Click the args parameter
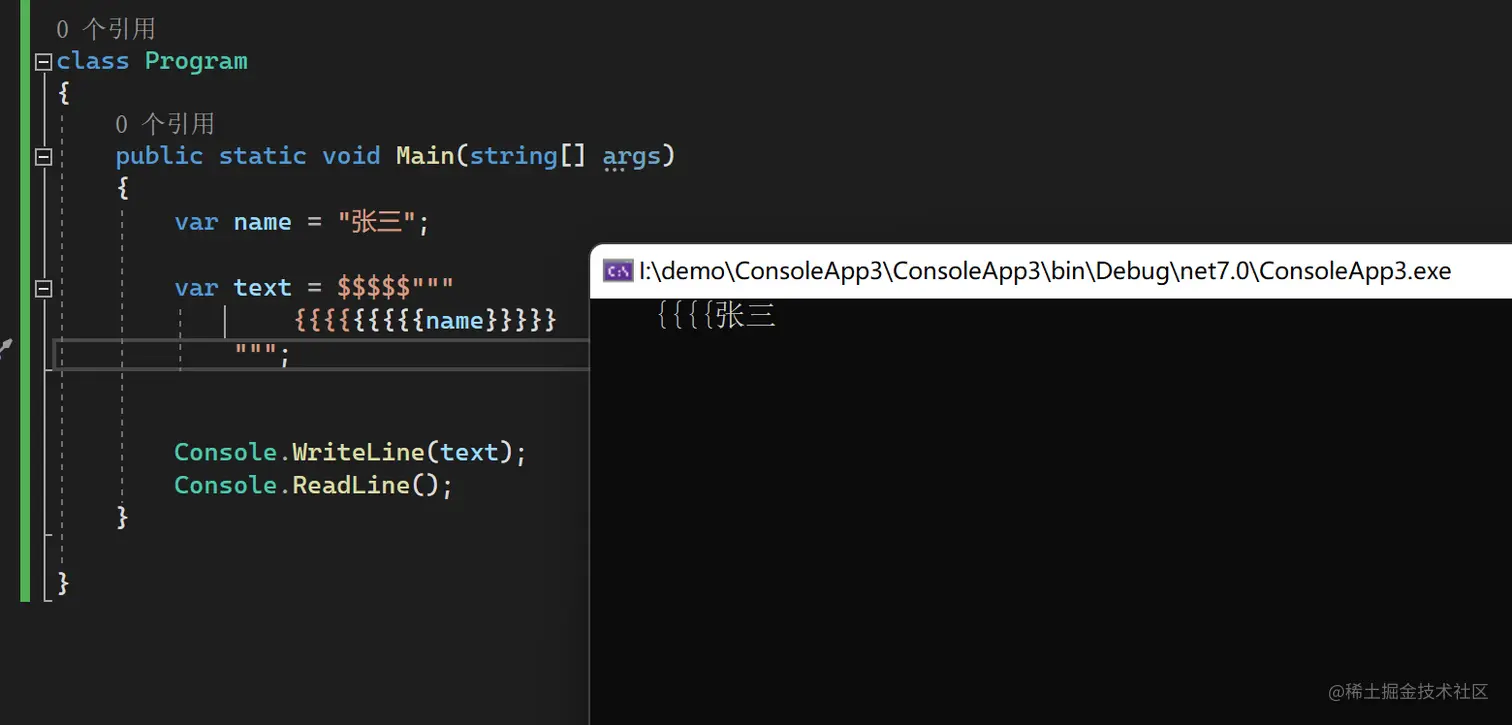Screen dimensions: 1512x725 [632, 157]
